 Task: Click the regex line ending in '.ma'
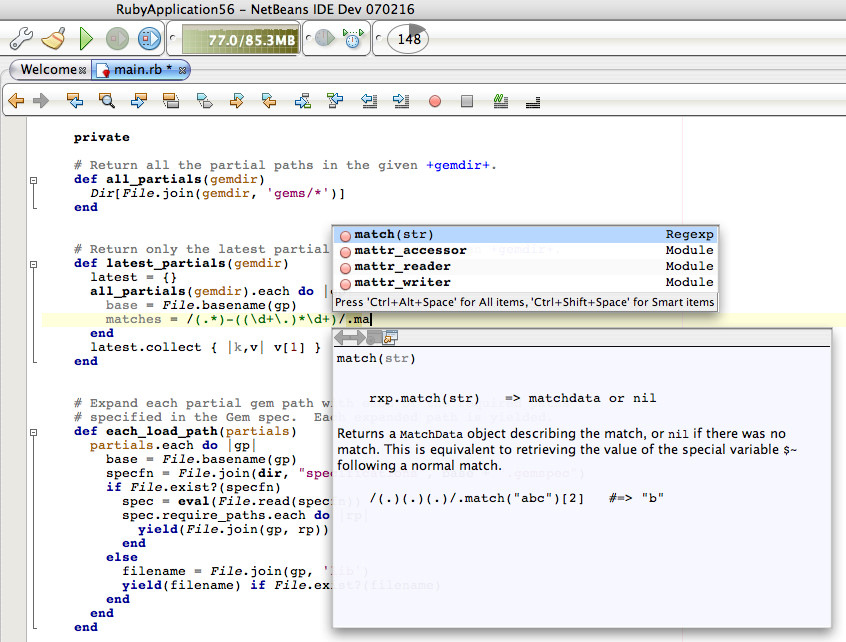(238, 319)
